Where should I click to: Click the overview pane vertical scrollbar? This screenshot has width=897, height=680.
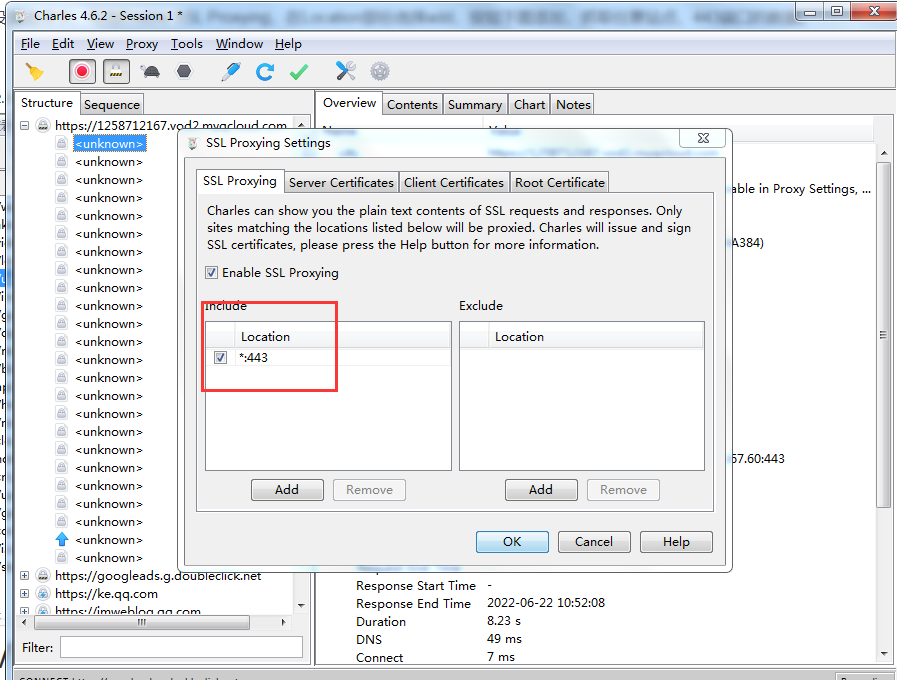tap(884, 335)
